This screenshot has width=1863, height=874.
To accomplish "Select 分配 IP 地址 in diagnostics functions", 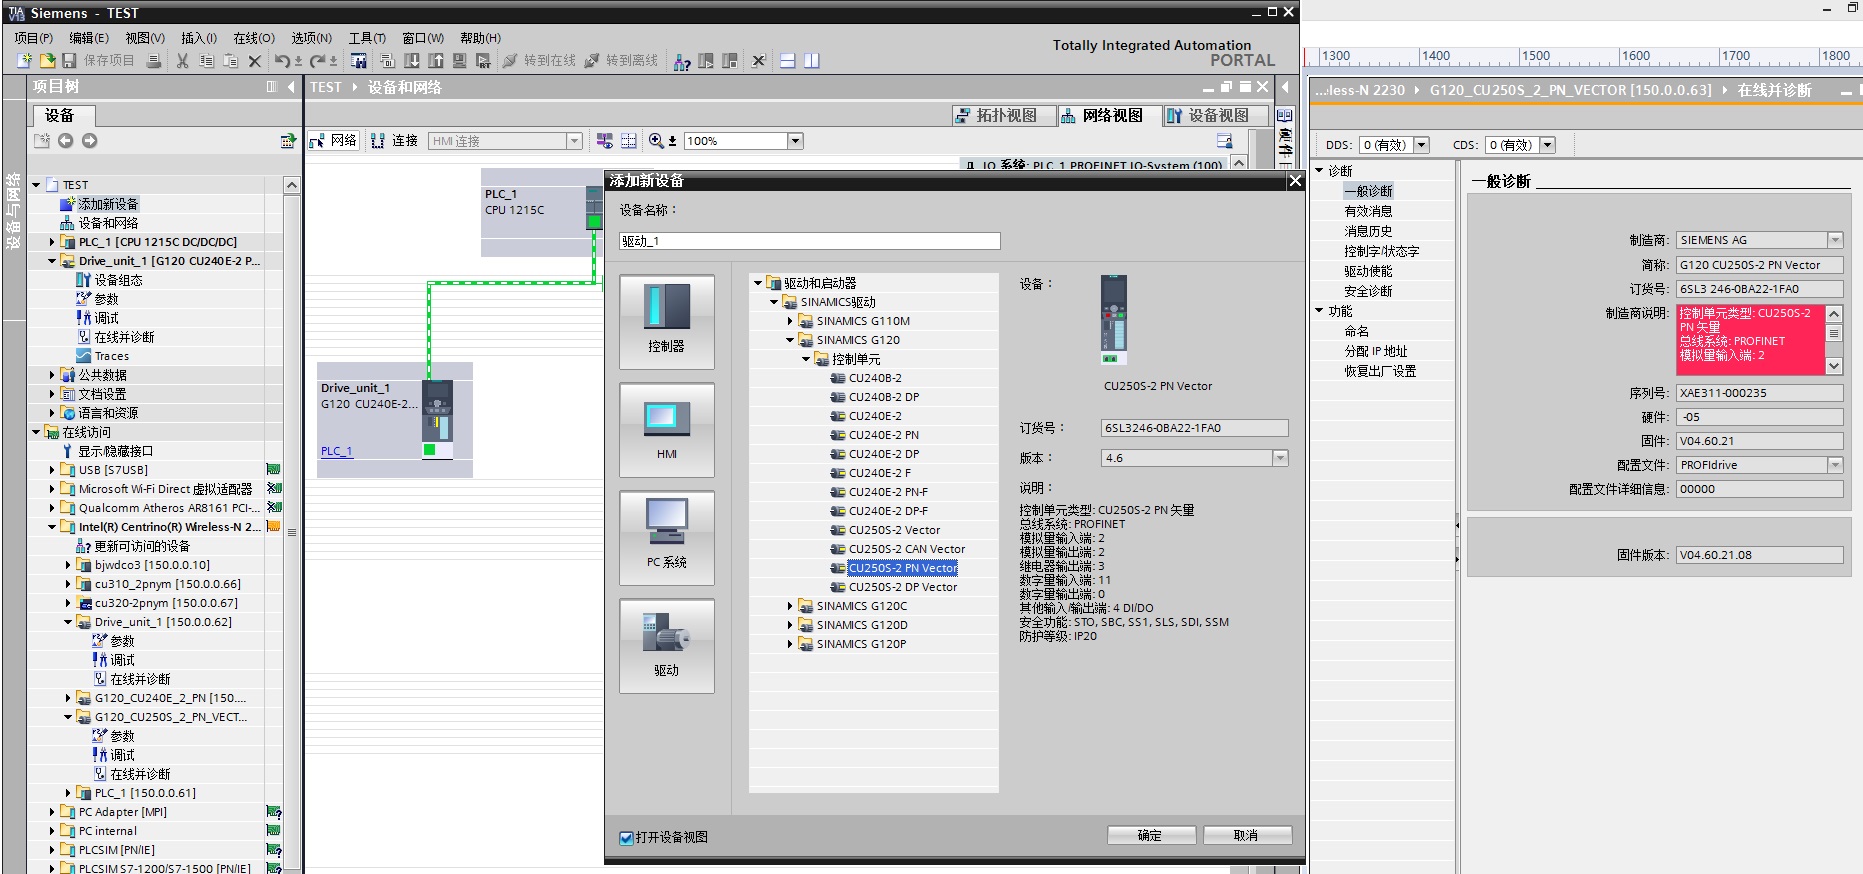I will [x=1376, y=351].
